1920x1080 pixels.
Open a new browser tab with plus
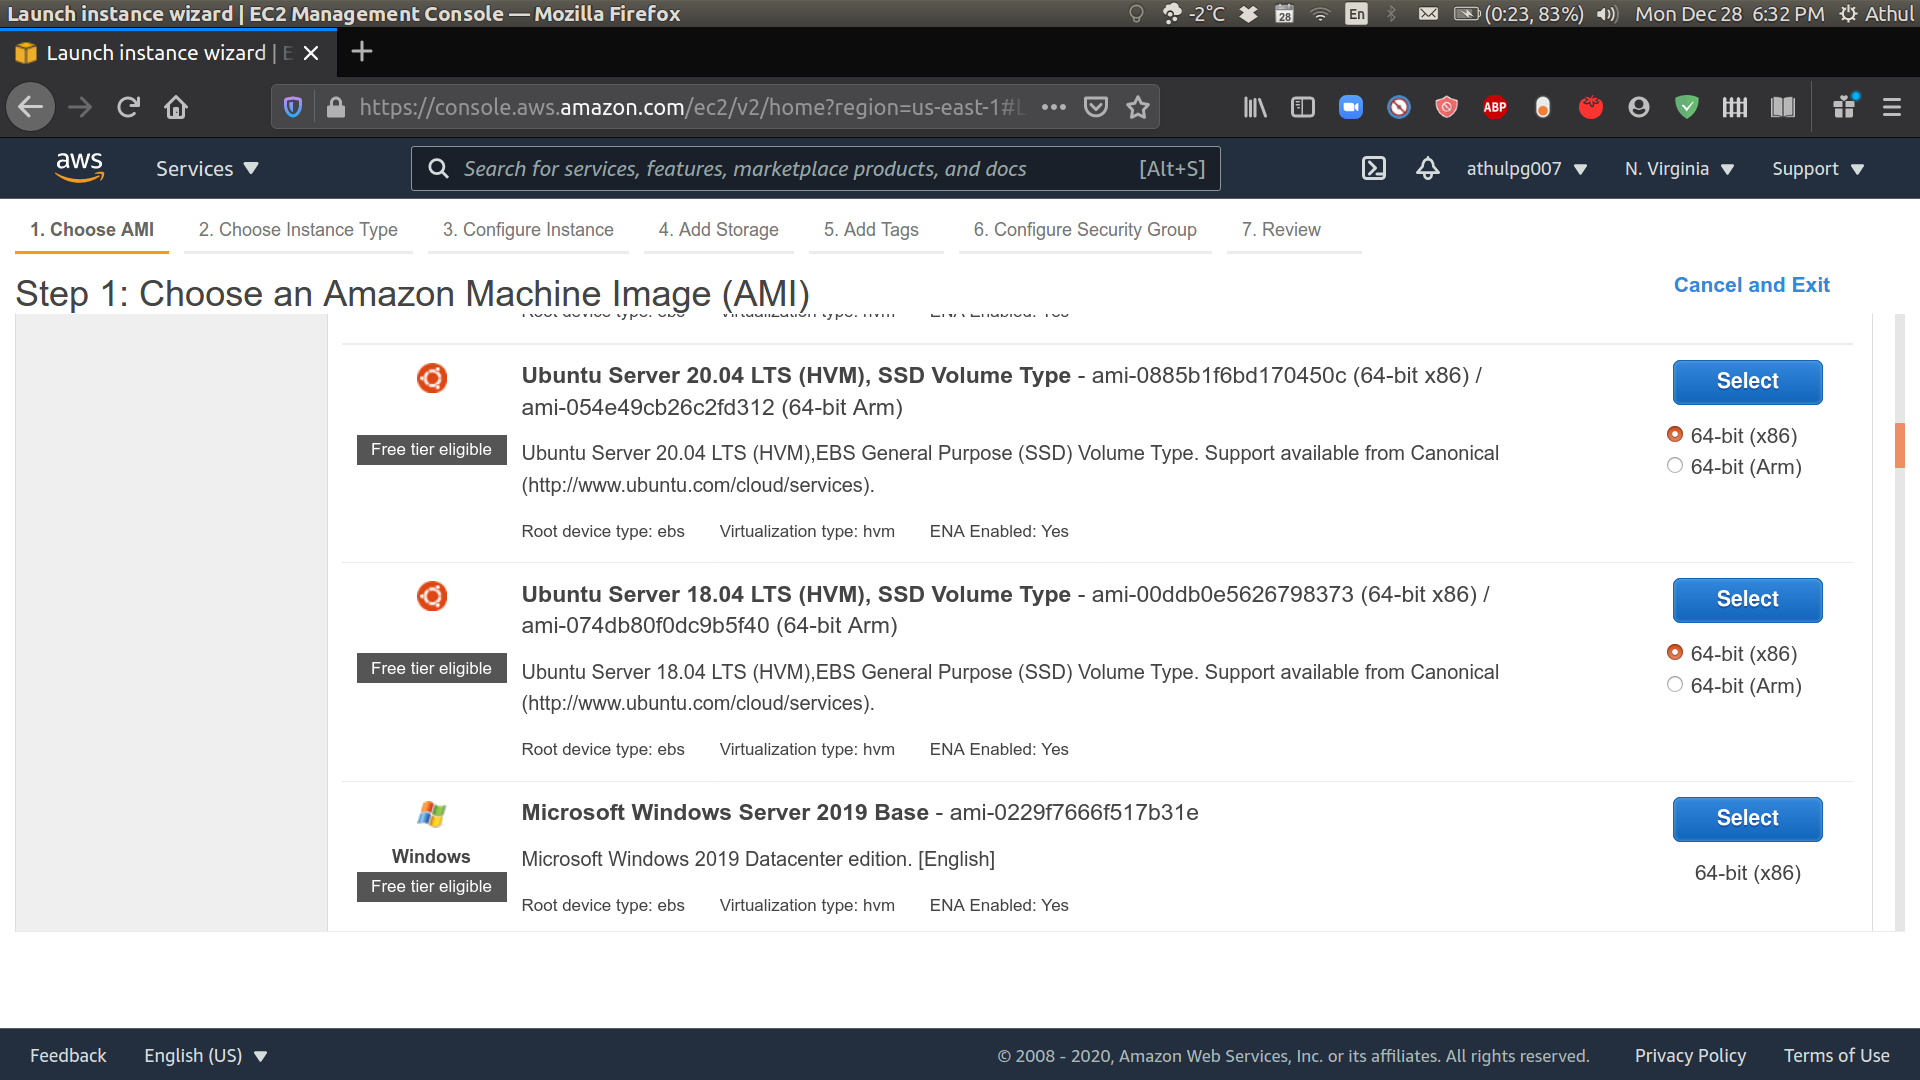coord(362,52)
